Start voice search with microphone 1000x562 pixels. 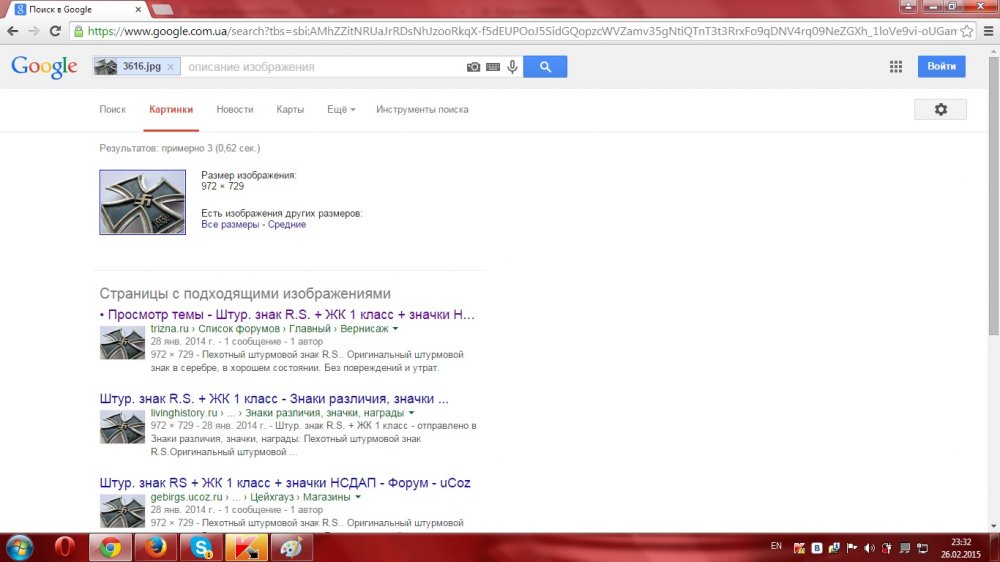click(512, 66)
